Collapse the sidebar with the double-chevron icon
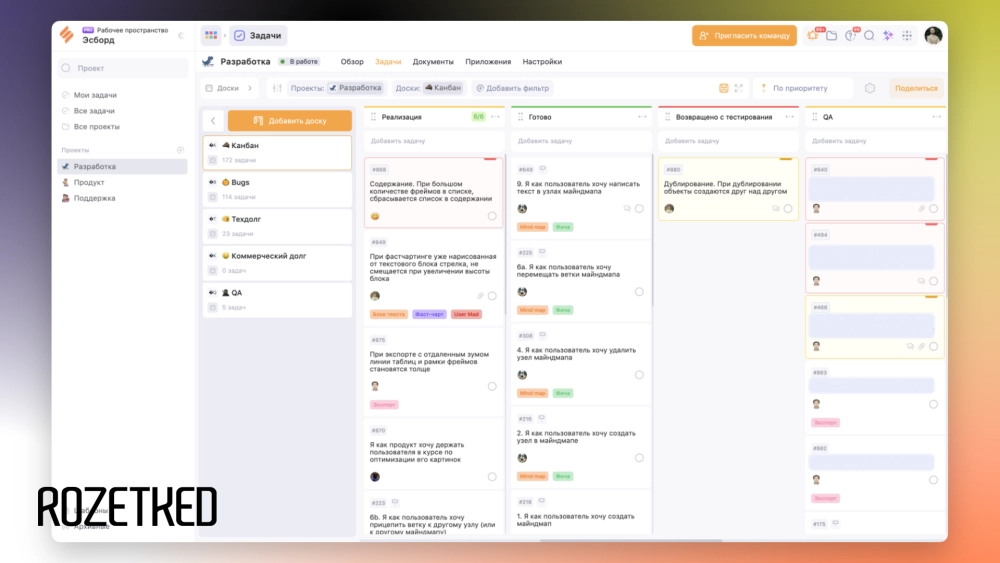Image resolution: width=1000 pixels, height=563 pixels. 181,36
